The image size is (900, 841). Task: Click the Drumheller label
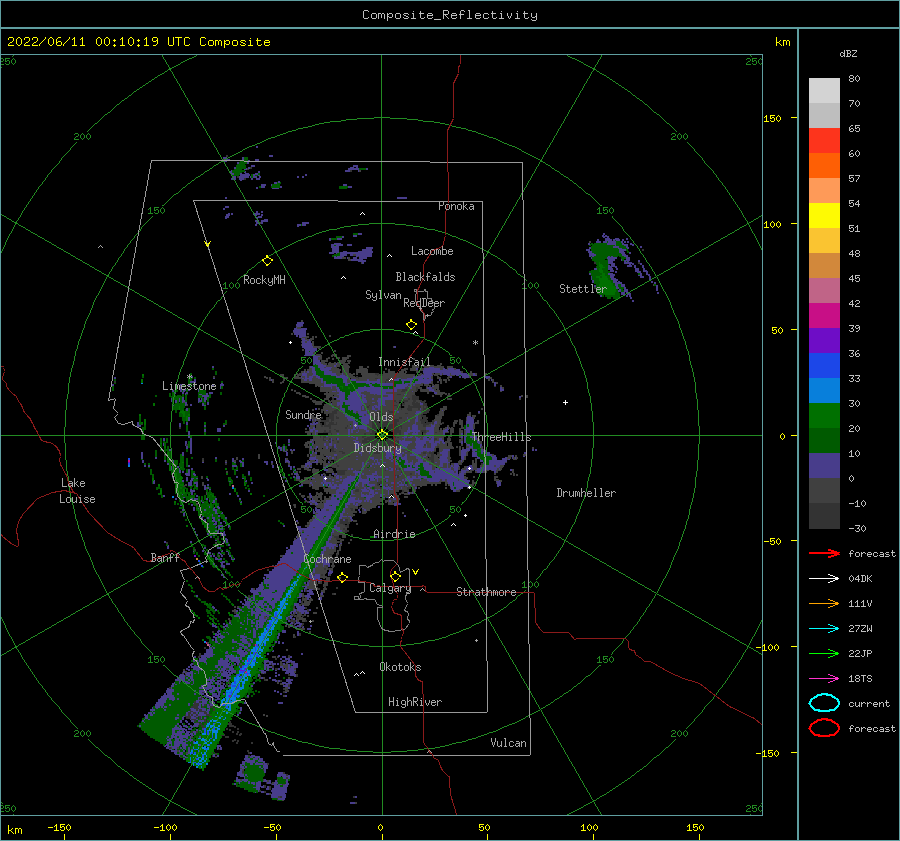click(x=586, y=493)
